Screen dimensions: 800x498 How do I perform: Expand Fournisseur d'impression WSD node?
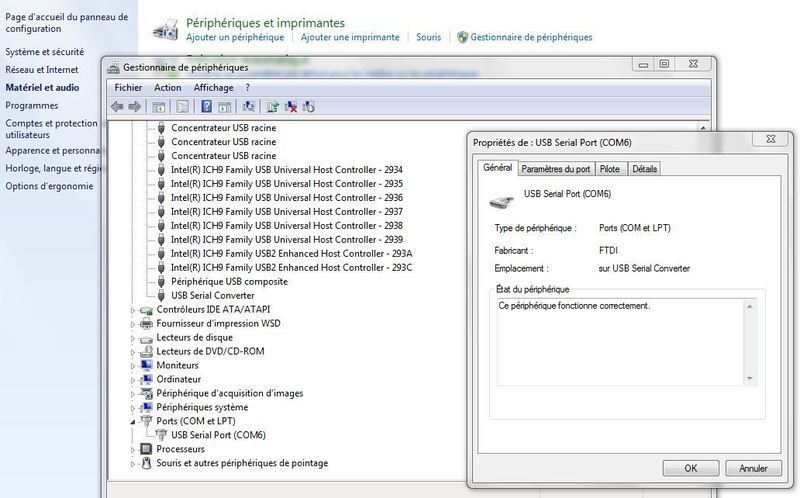[133, 324]
